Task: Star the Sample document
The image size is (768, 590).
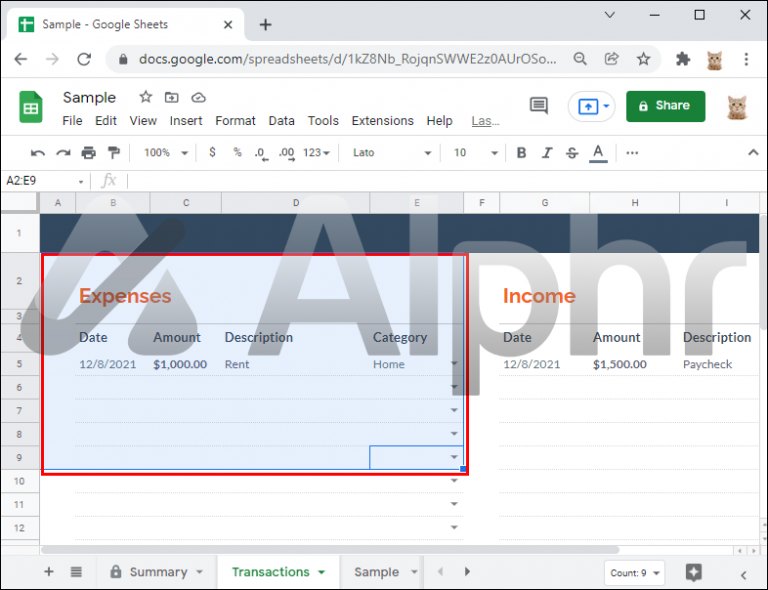Action: click(145, 97)
